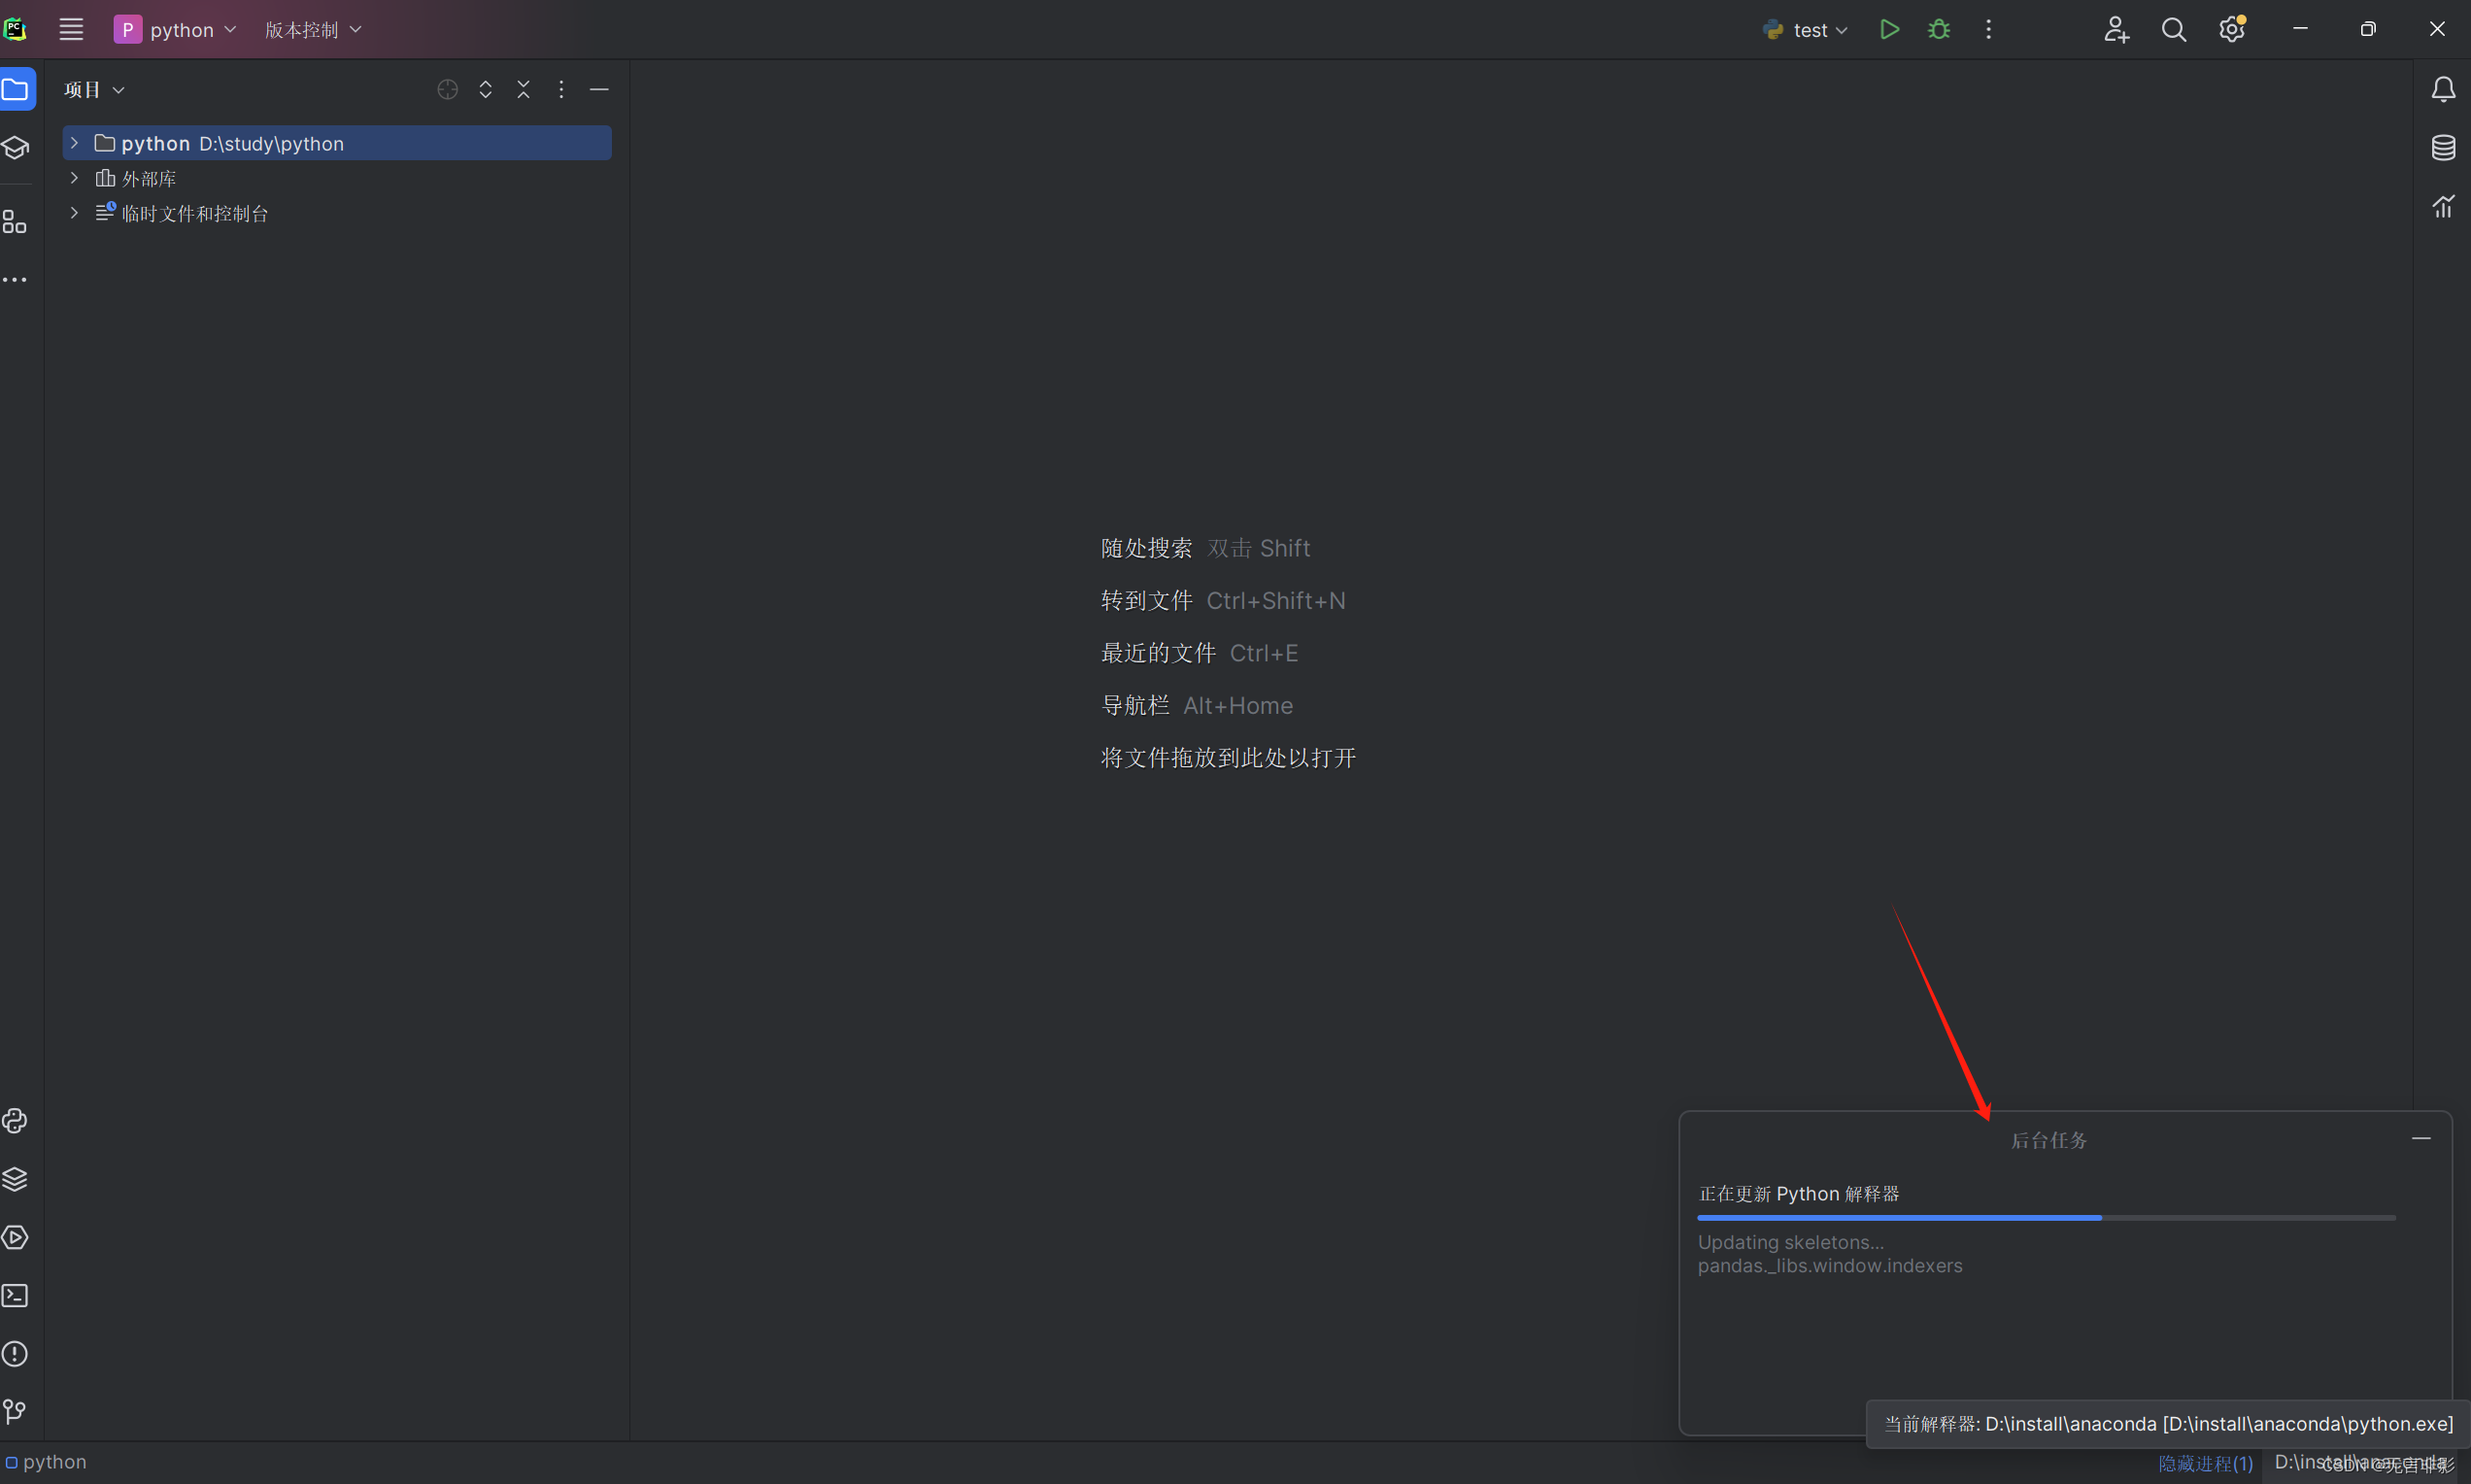Open Search Everywhere magnifier

[2174, 29]
